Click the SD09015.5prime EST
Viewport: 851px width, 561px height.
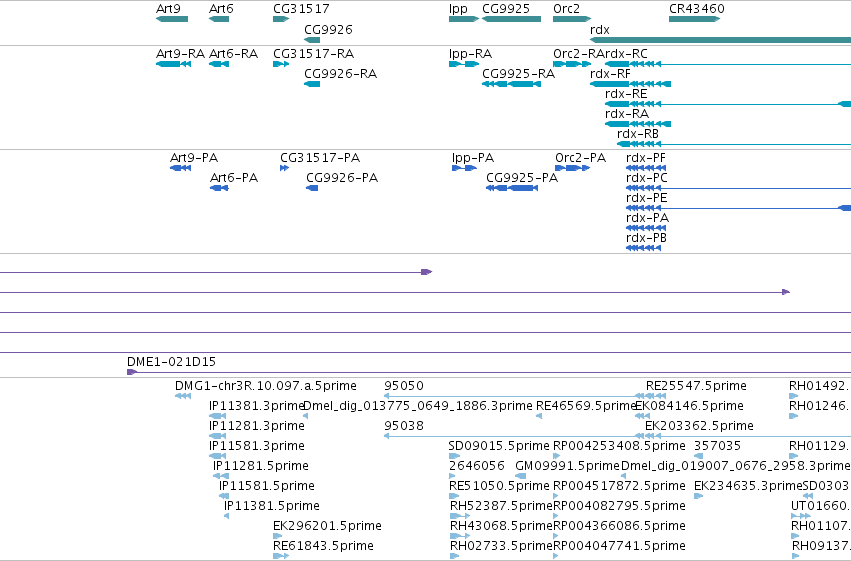coord(454,456)
